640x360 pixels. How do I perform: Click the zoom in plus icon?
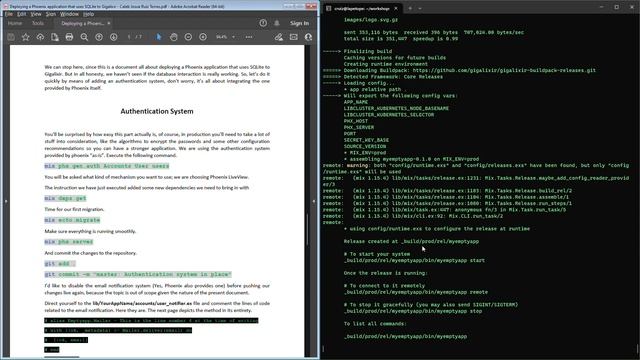203,37
